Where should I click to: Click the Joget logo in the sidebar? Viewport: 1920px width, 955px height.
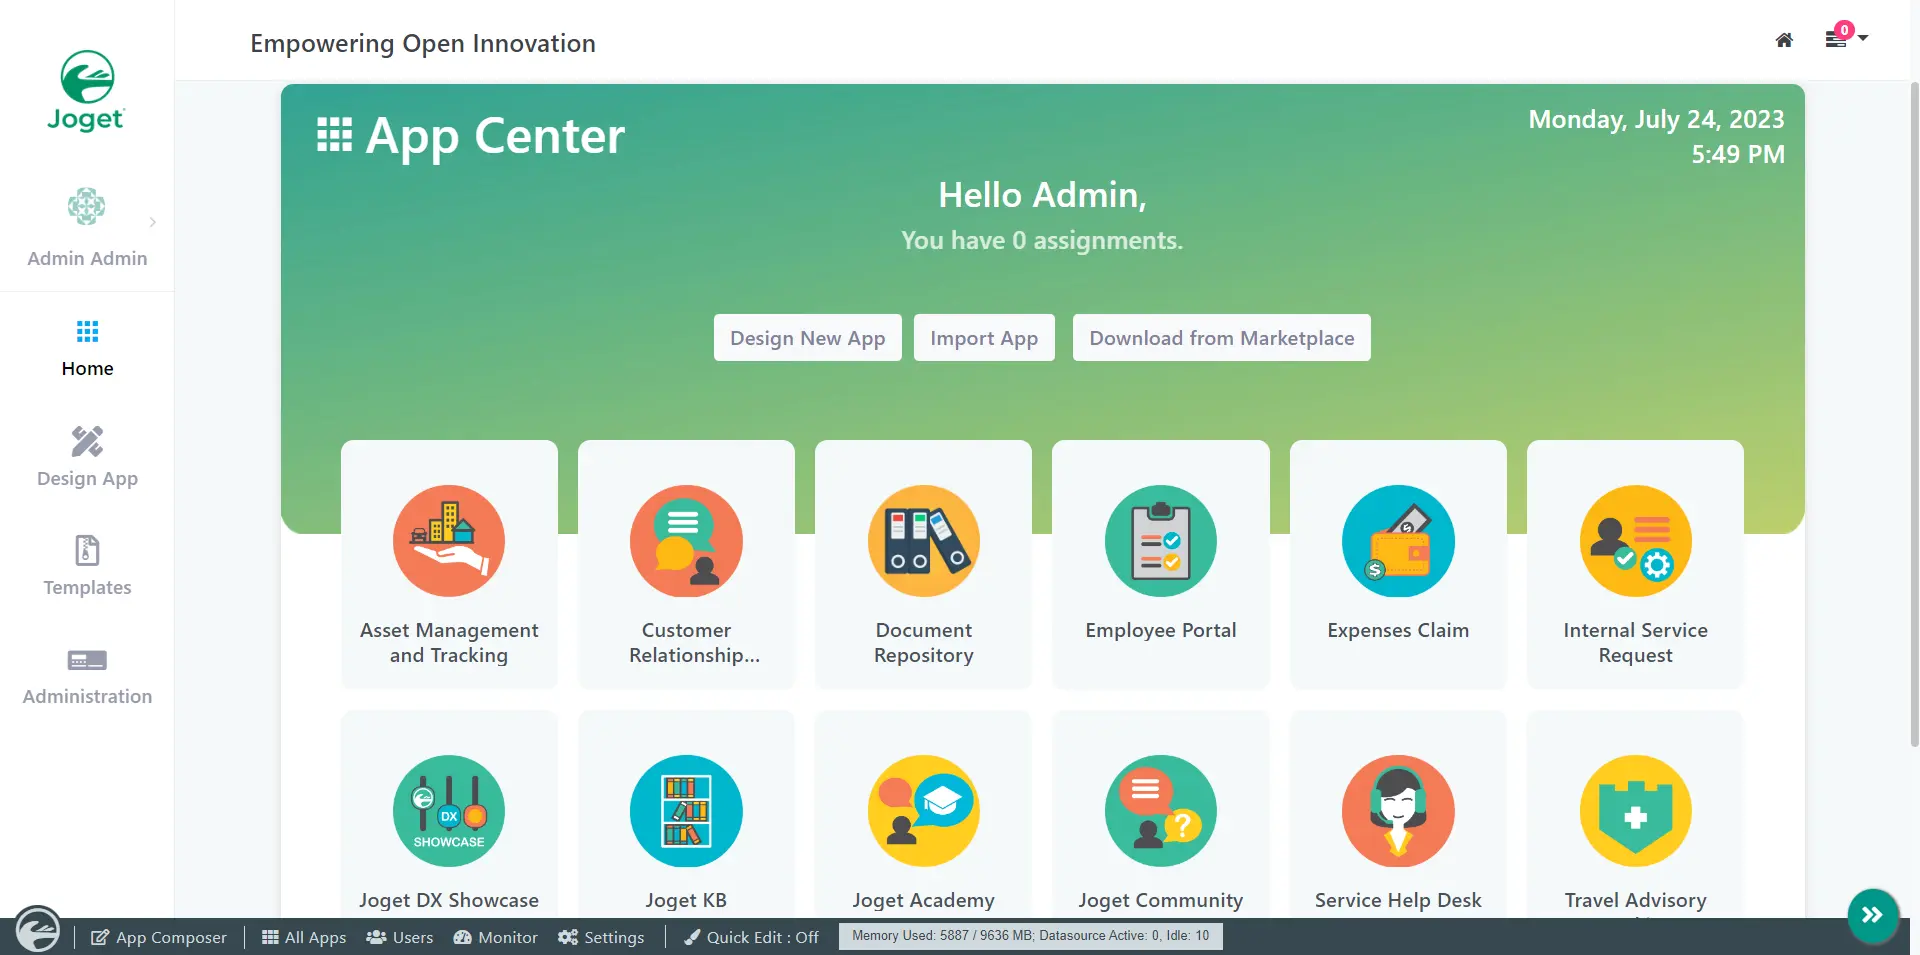pyautogui.click(x=86, y=91)
